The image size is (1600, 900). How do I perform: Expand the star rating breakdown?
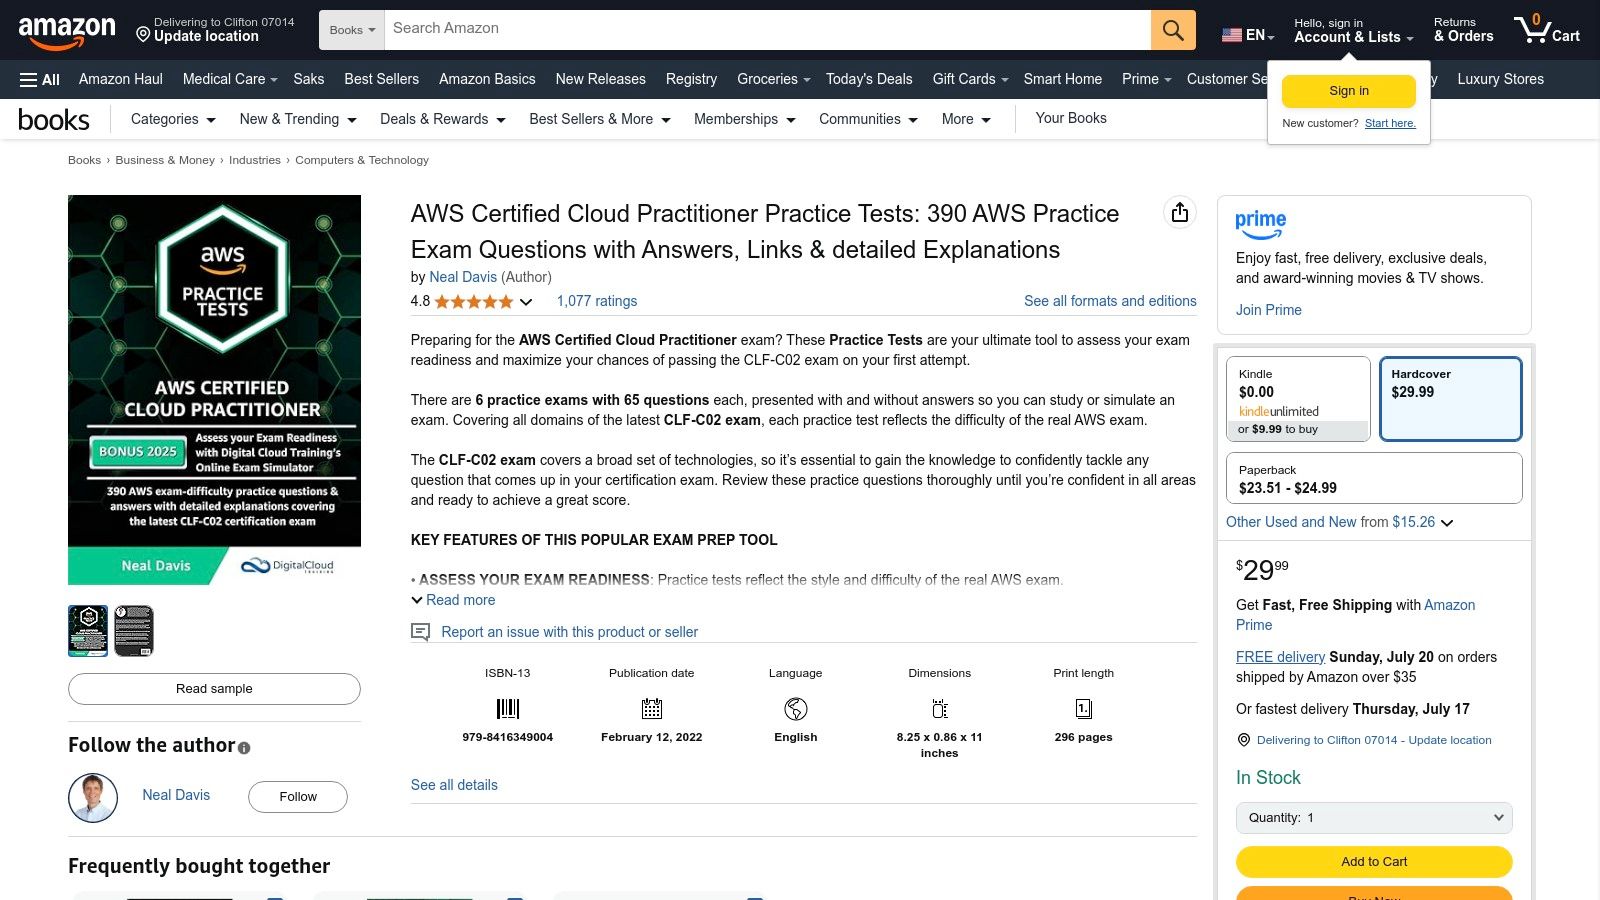tap(527, 301)
